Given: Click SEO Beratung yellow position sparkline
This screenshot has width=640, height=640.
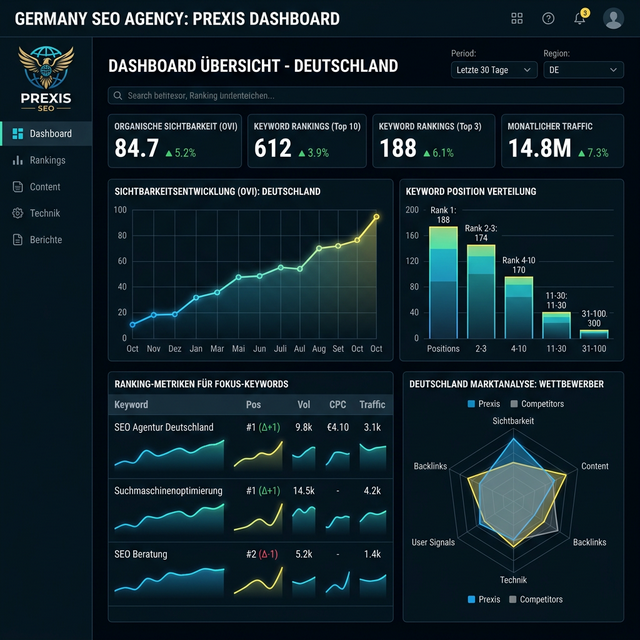Looking at the screenshot, I should pyautogui.click(x=258, y=581).
